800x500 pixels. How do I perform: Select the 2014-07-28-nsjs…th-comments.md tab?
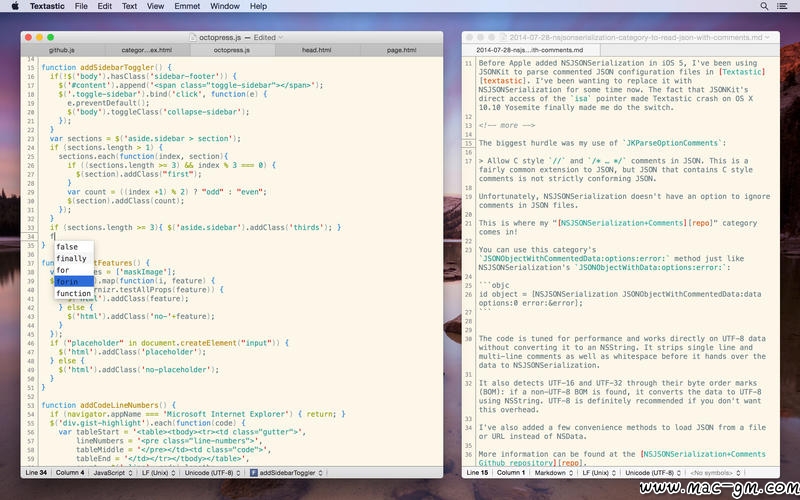click(531, 50)
